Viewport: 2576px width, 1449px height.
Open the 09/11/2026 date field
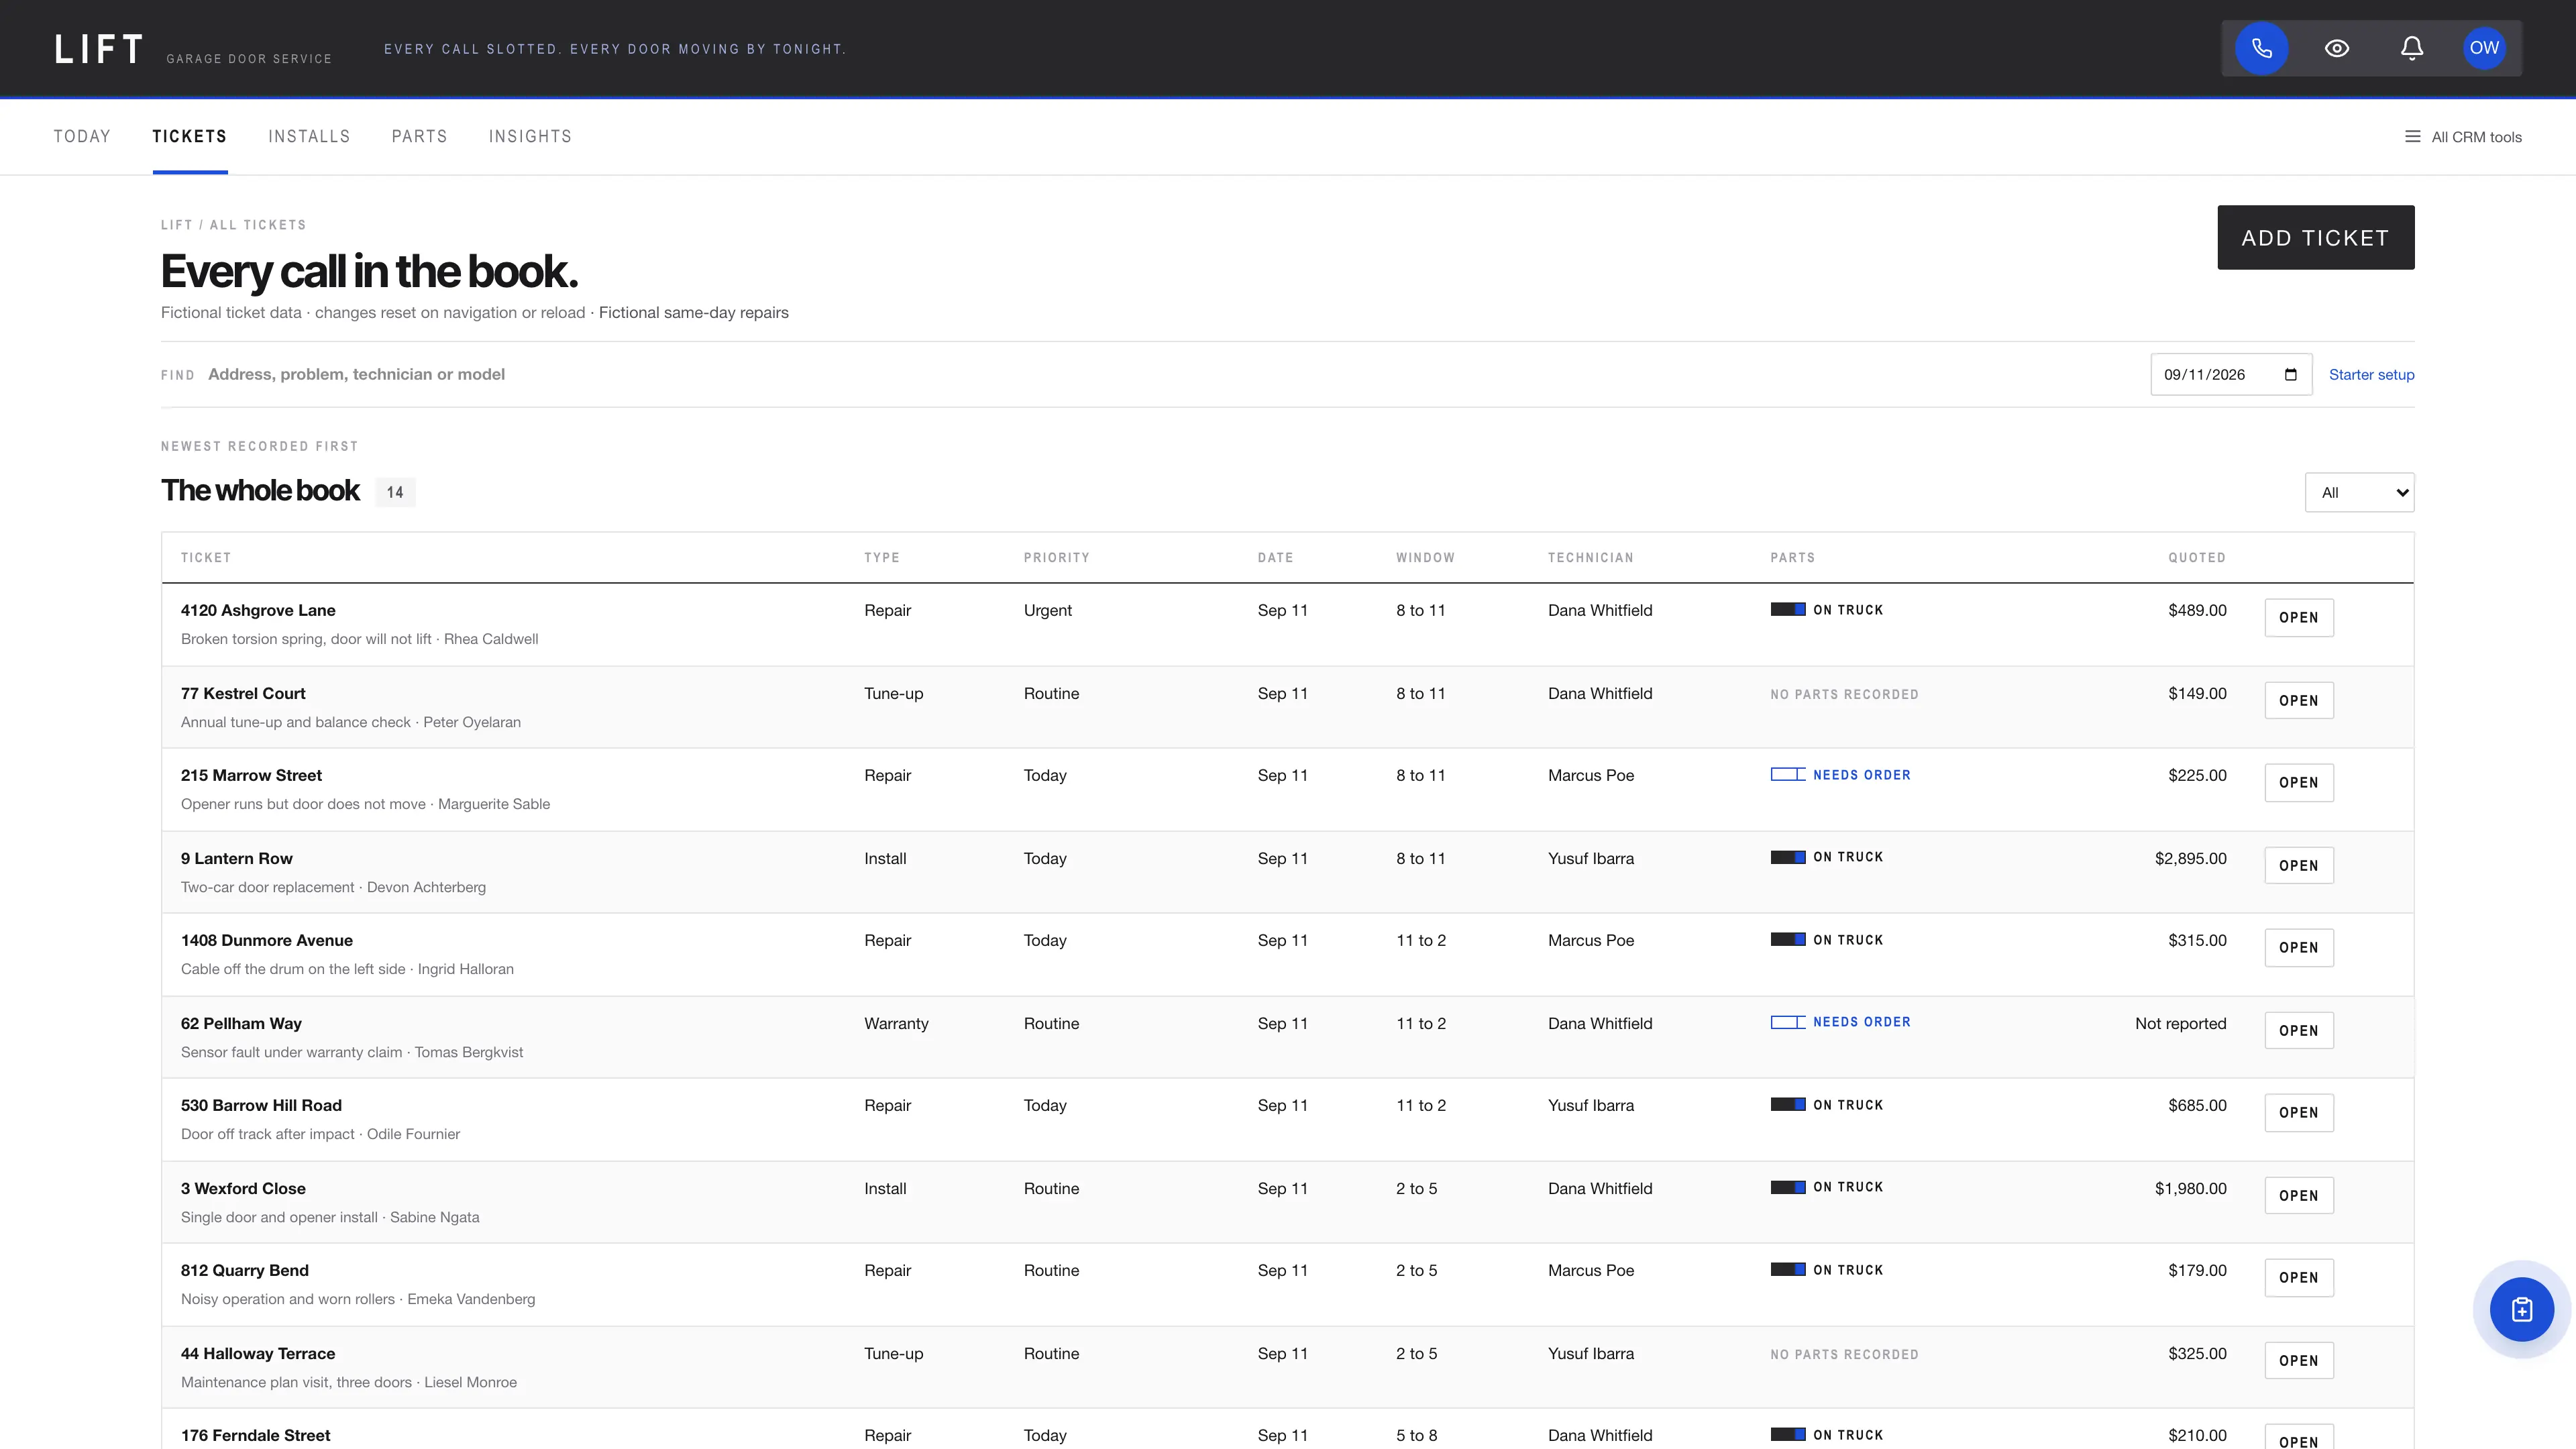tap(2231, 375)
